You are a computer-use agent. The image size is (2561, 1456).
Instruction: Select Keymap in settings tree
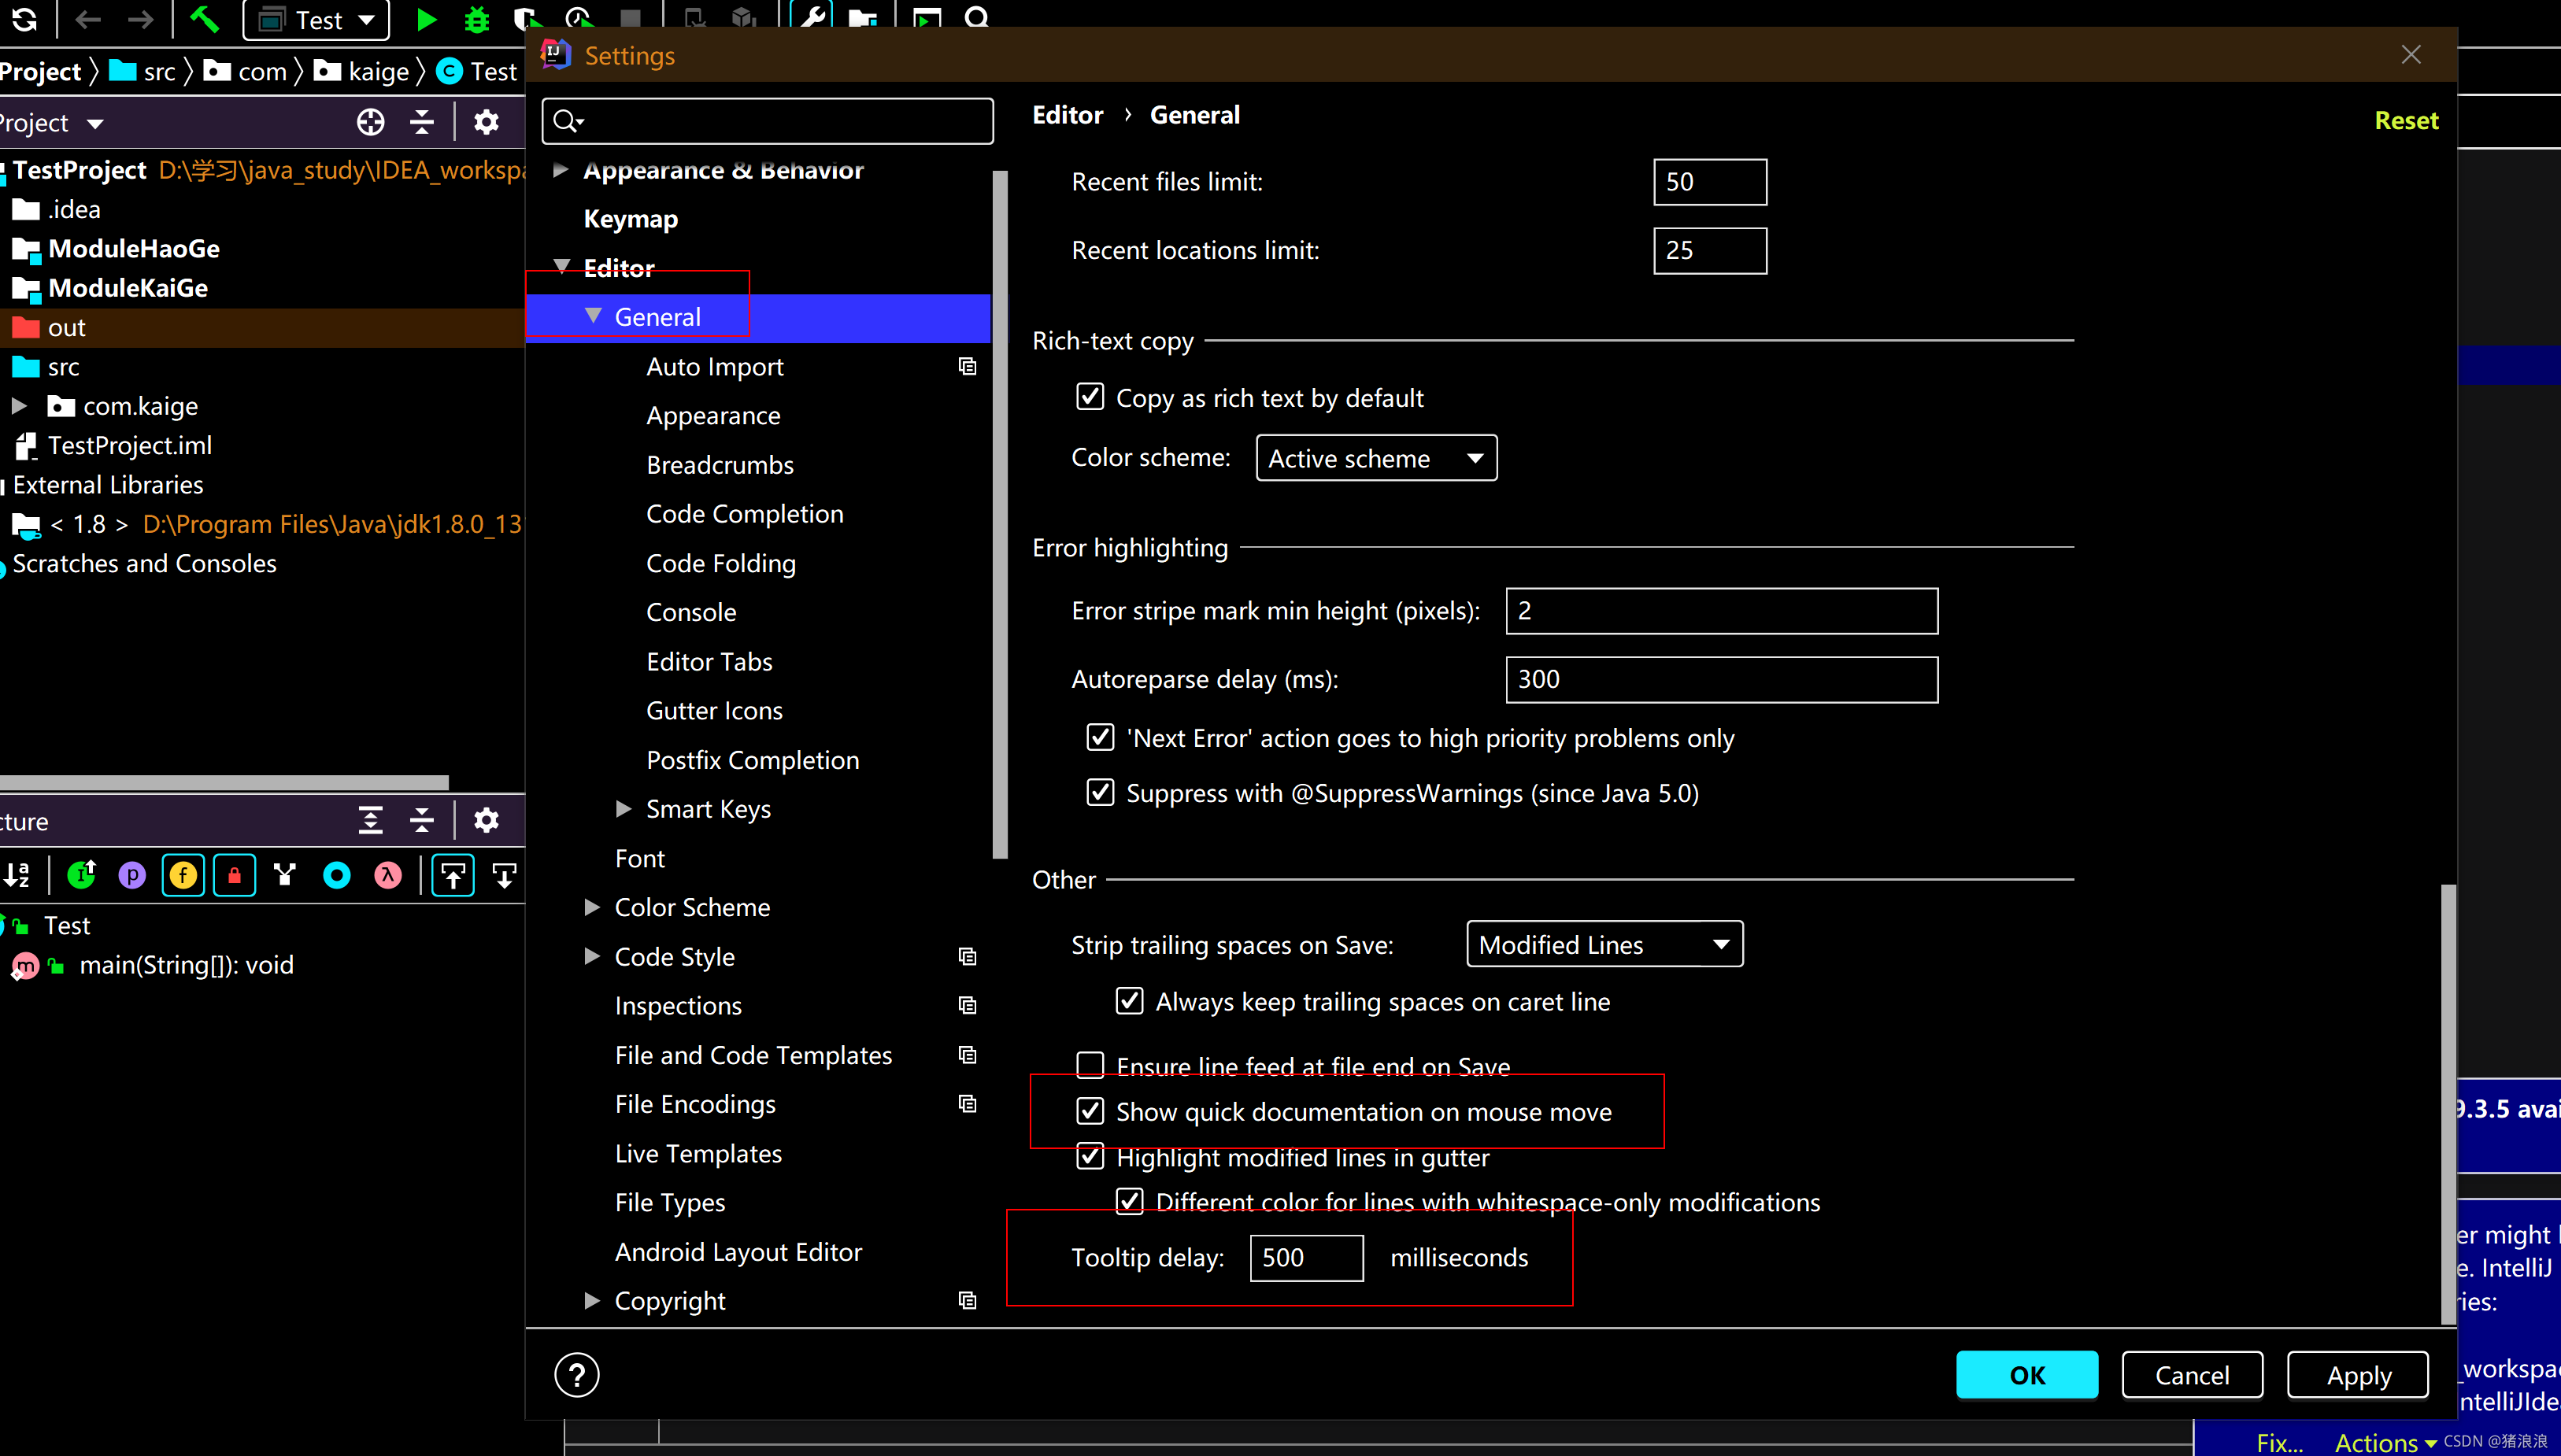point(630,219)
